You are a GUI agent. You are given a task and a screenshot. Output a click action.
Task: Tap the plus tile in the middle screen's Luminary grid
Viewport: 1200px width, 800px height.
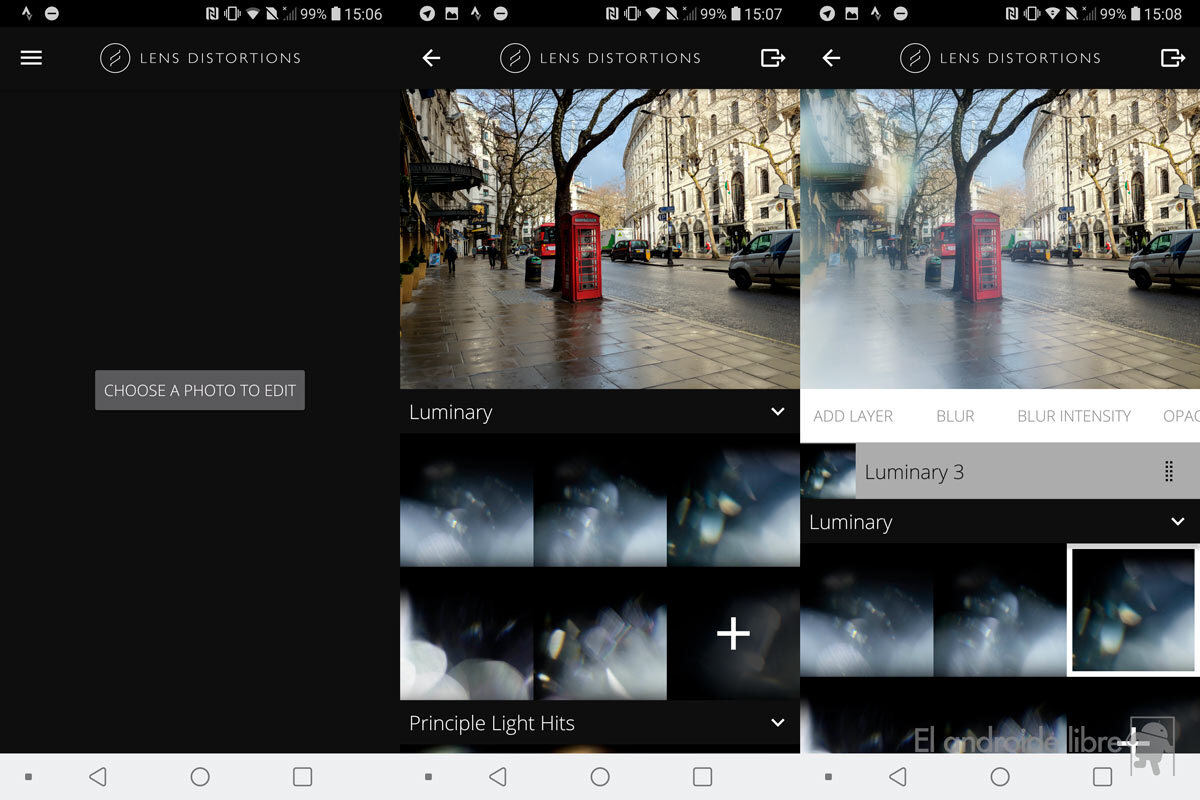coord(733,633)
